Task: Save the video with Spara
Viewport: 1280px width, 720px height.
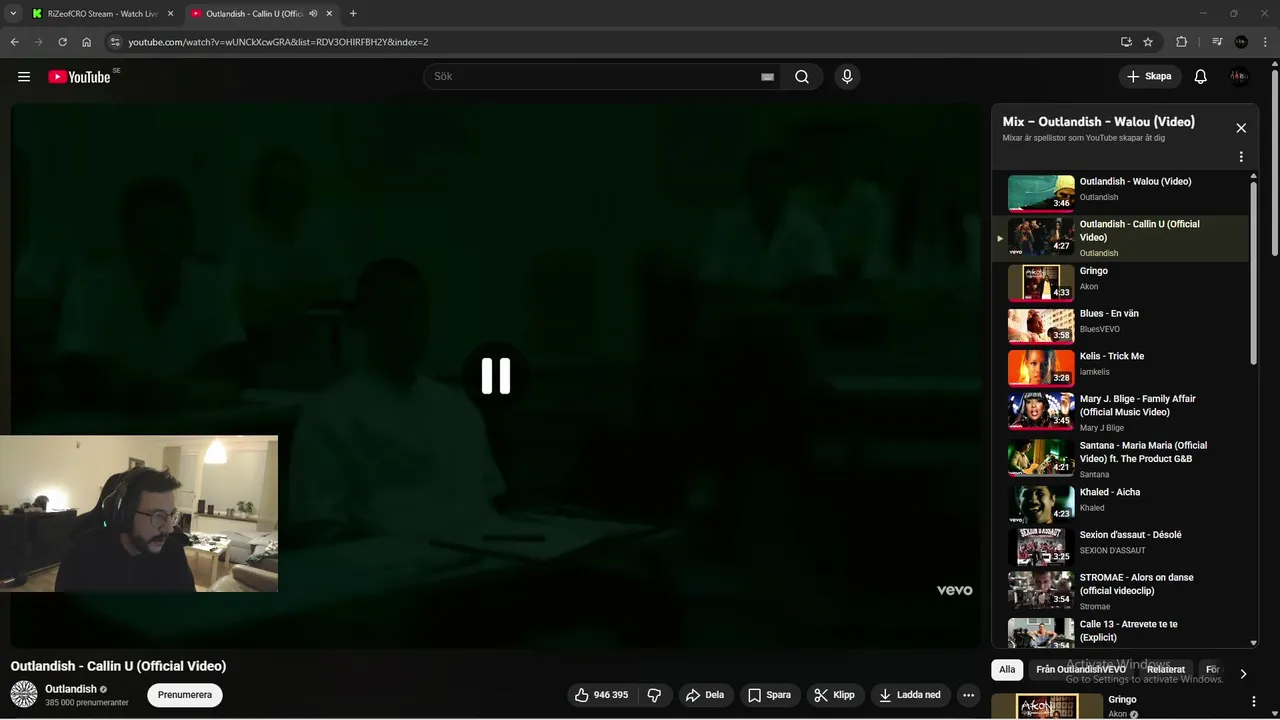Action: [770, 695]
